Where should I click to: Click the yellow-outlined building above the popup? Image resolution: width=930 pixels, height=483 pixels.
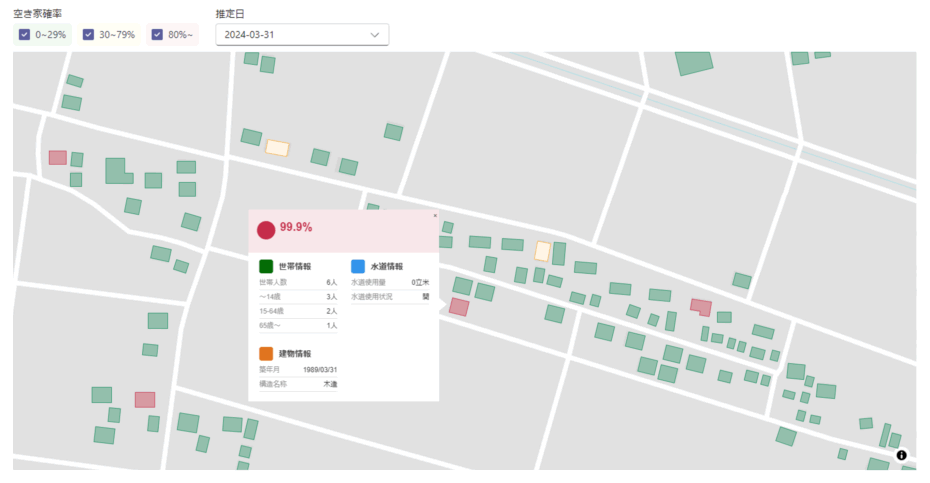coord(277,148)
